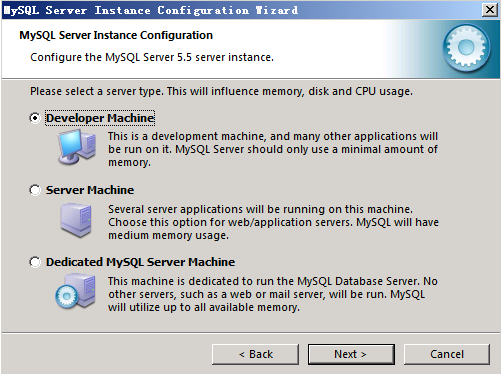Click the development machine description paragraph
This screenshot has width=501, height=374.
pyautogui.click(x=273, y=149)
